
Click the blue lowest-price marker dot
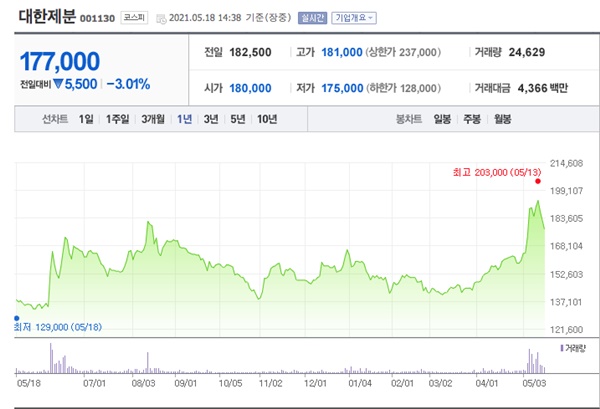[16, 318]
